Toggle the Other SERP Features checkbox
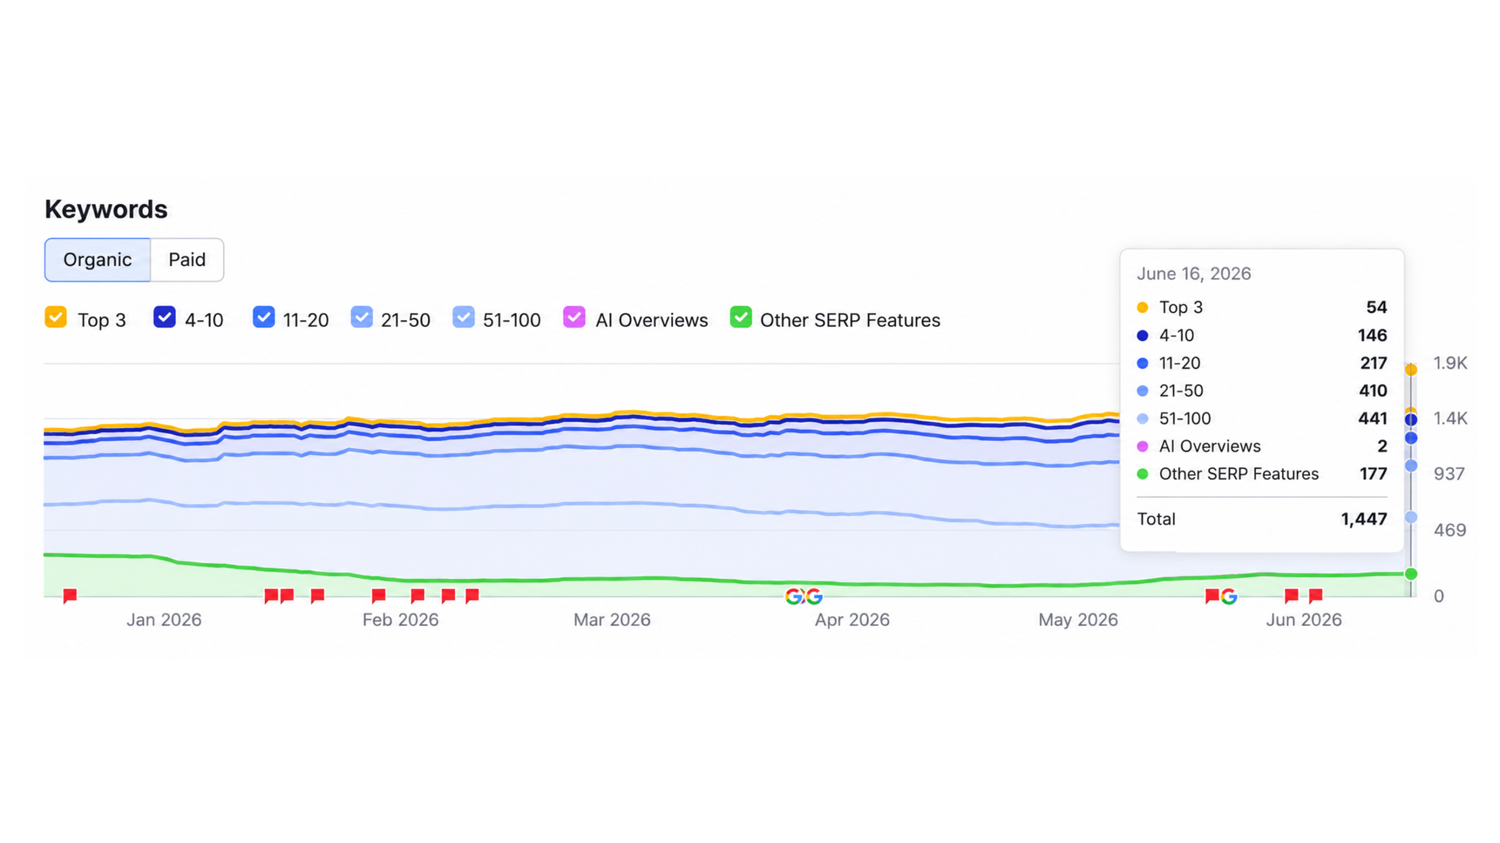This screenshot has height=843, width=1500. coord(741,318)
